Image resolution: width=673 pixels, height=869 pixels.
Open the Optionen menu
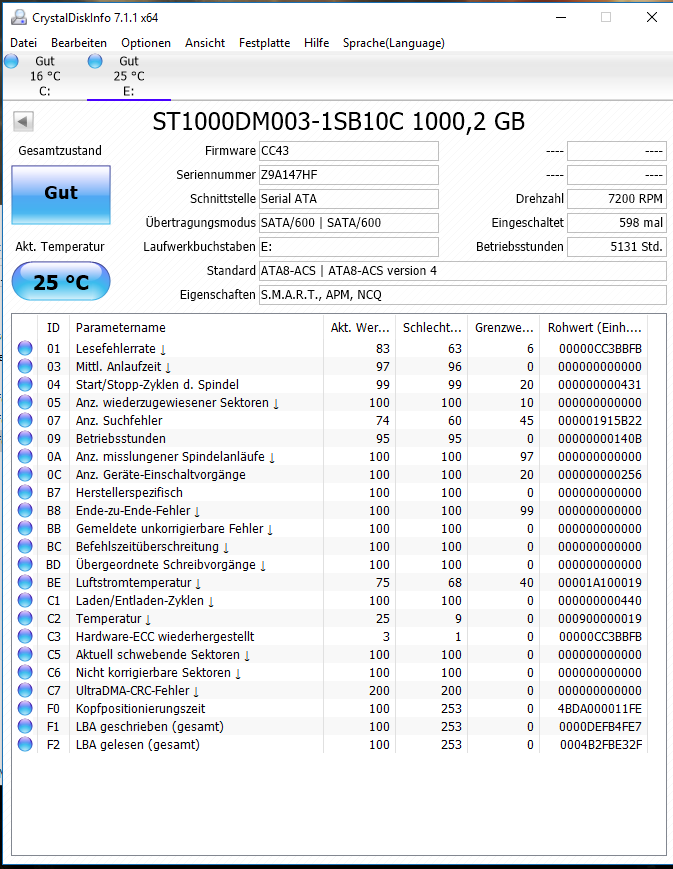[x=146, y=43]
